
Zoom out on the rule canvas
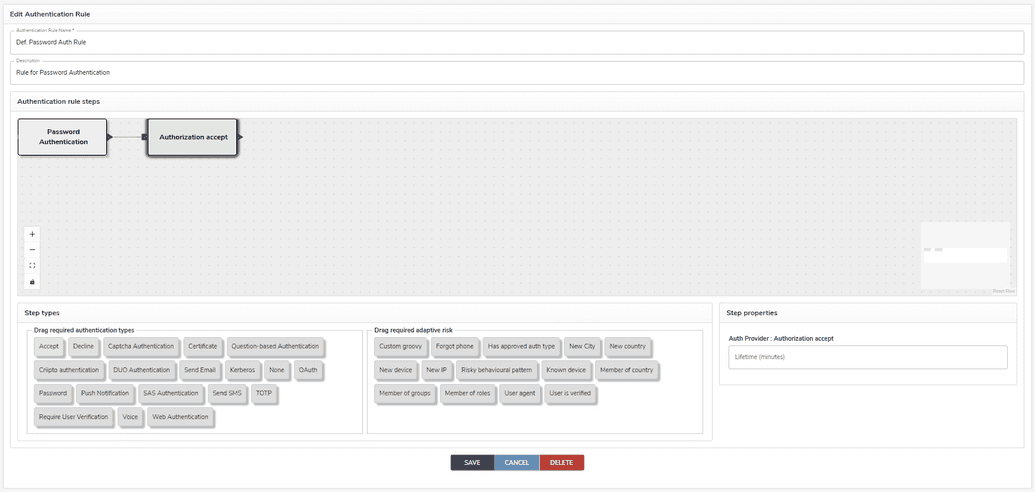(32, 250)
